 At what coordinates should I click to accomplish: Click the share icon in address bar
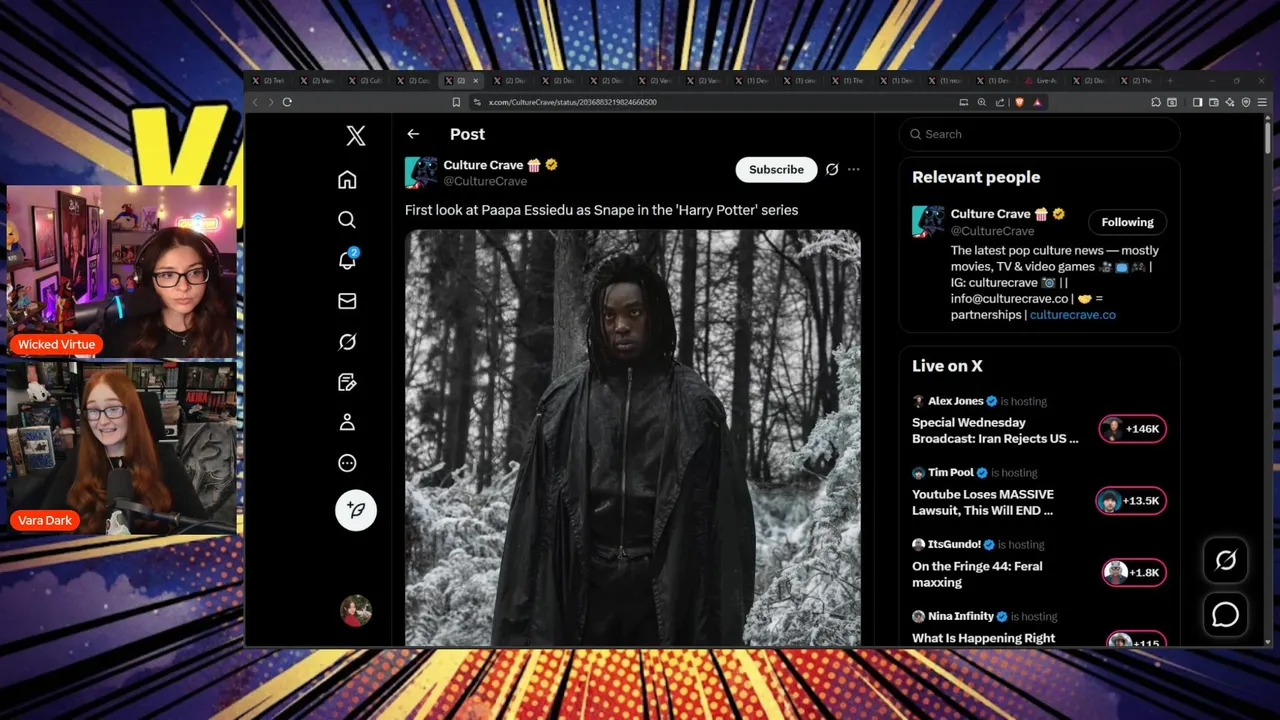pyautogui.click(x=1000, y=102)
